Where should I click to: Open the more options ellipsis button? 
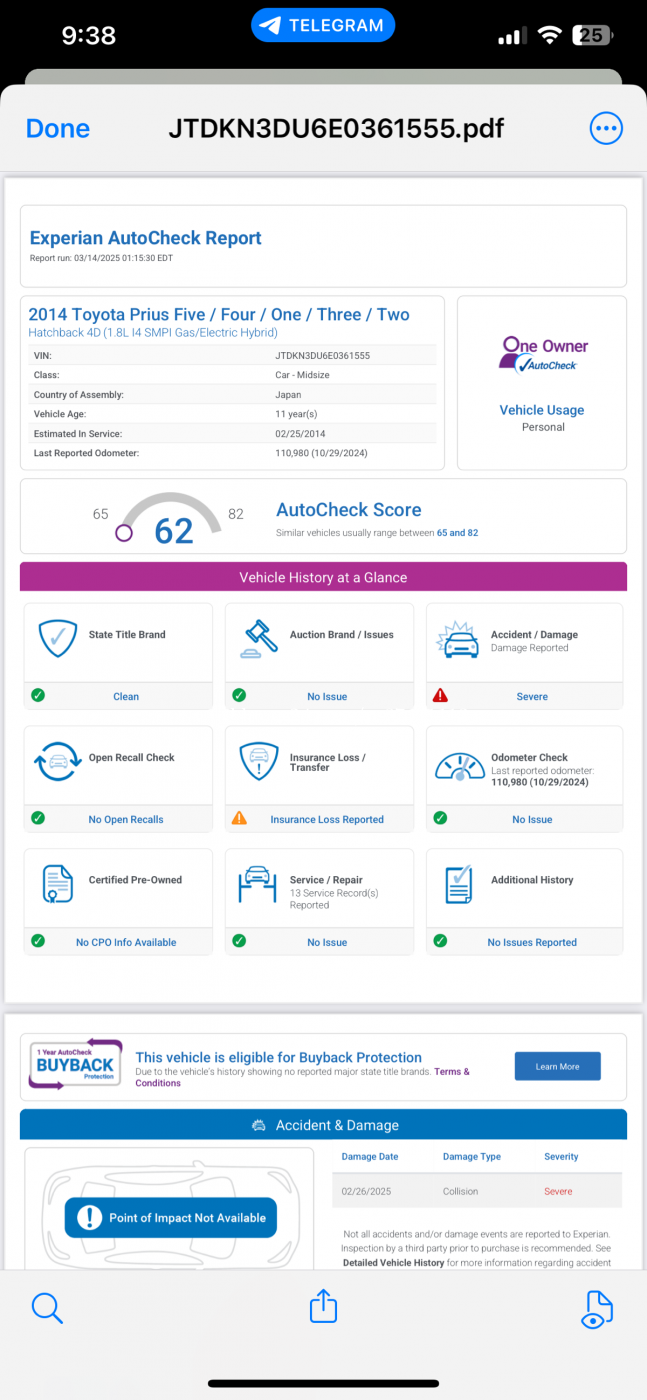(x=606, y=128)
